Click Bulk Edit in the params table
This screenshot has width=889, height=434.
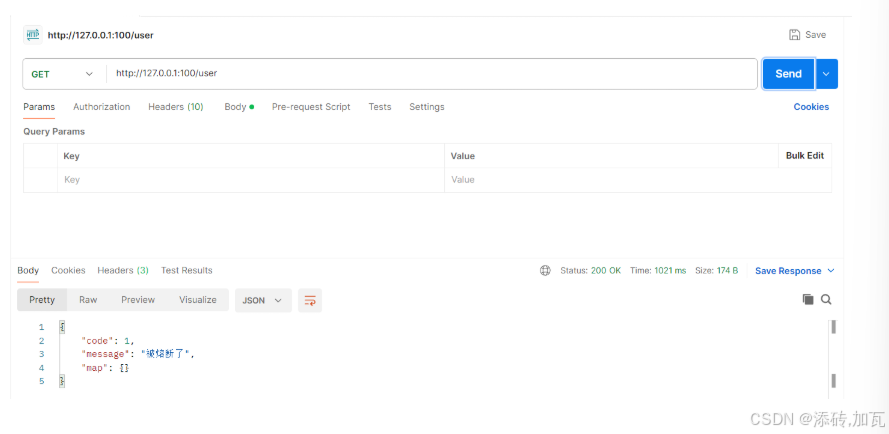(805, 155)
